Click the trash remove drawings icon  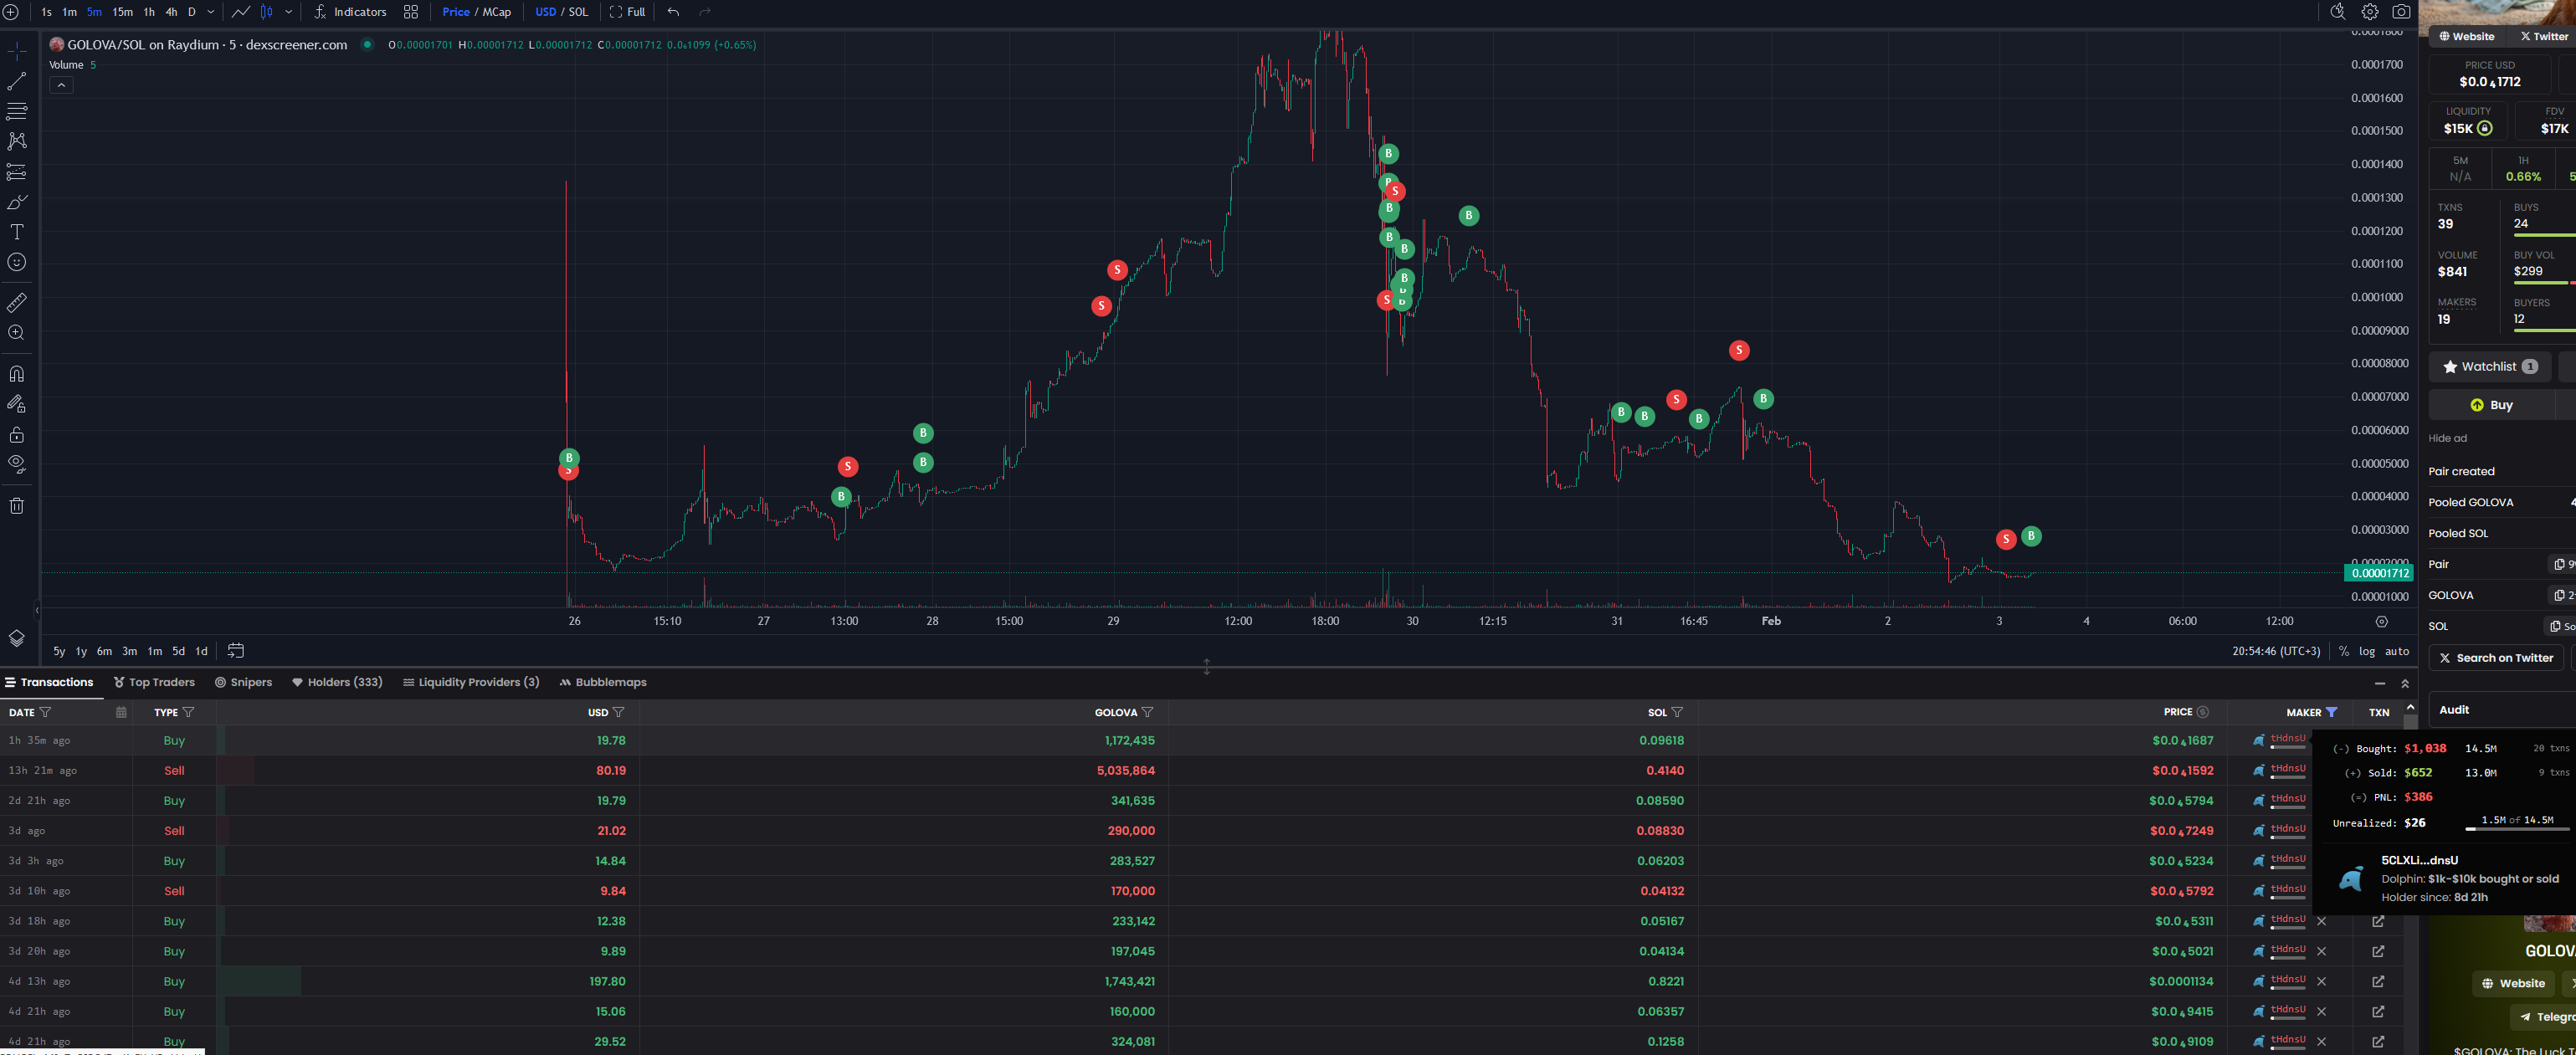click(x=17, y=505)
